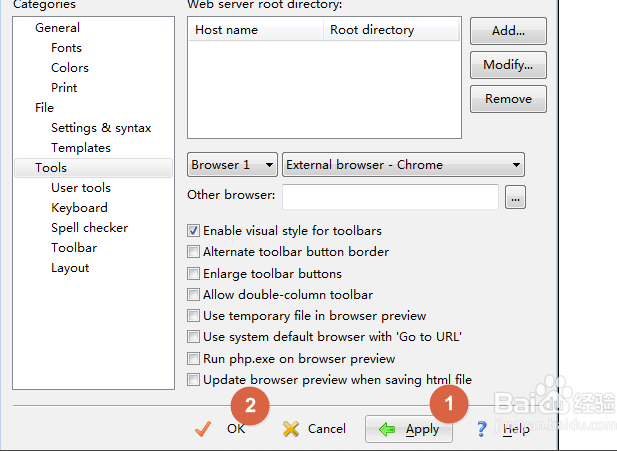Select 'Settings & syntax' in Categories tree

[101, 128]
